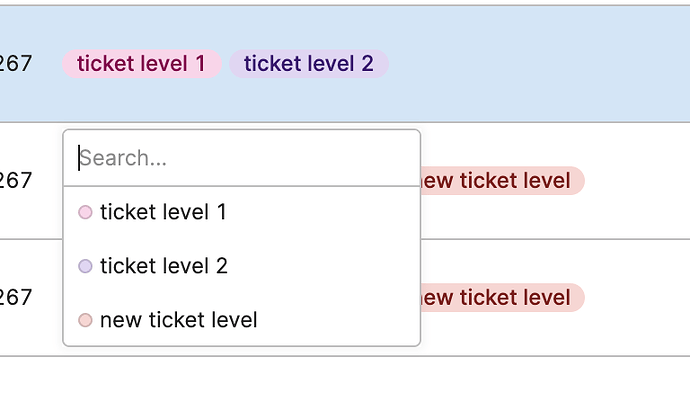Screen dimensions: 690x393
Task: Click white gap between bottom row's 267 and dropdown
Action: click(x=48, y=298)
